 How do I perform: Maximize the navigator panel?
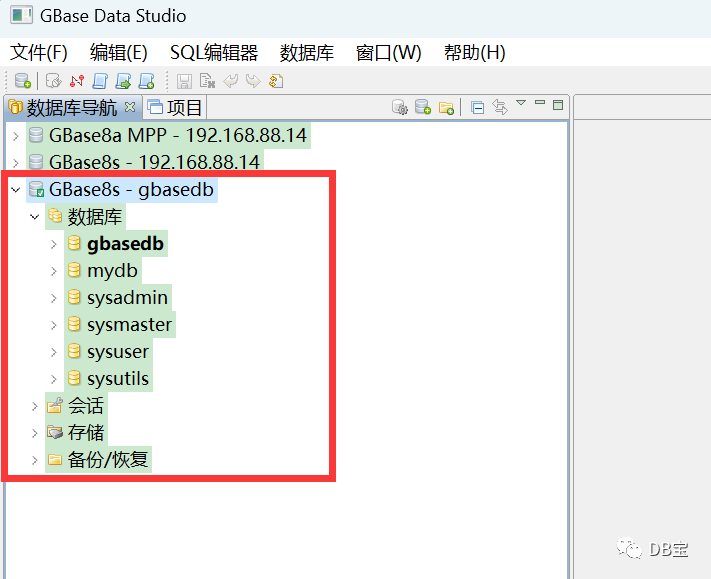(x=558, y=105)
